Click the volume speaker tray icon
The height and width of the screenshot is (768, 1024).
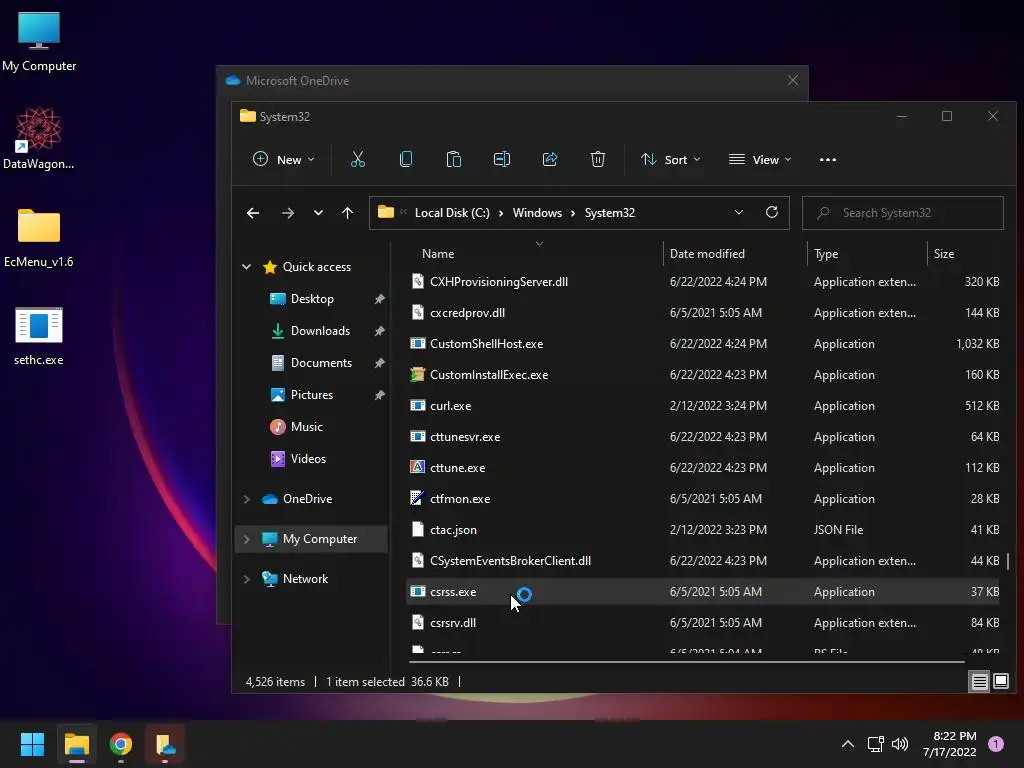(900, 744)
